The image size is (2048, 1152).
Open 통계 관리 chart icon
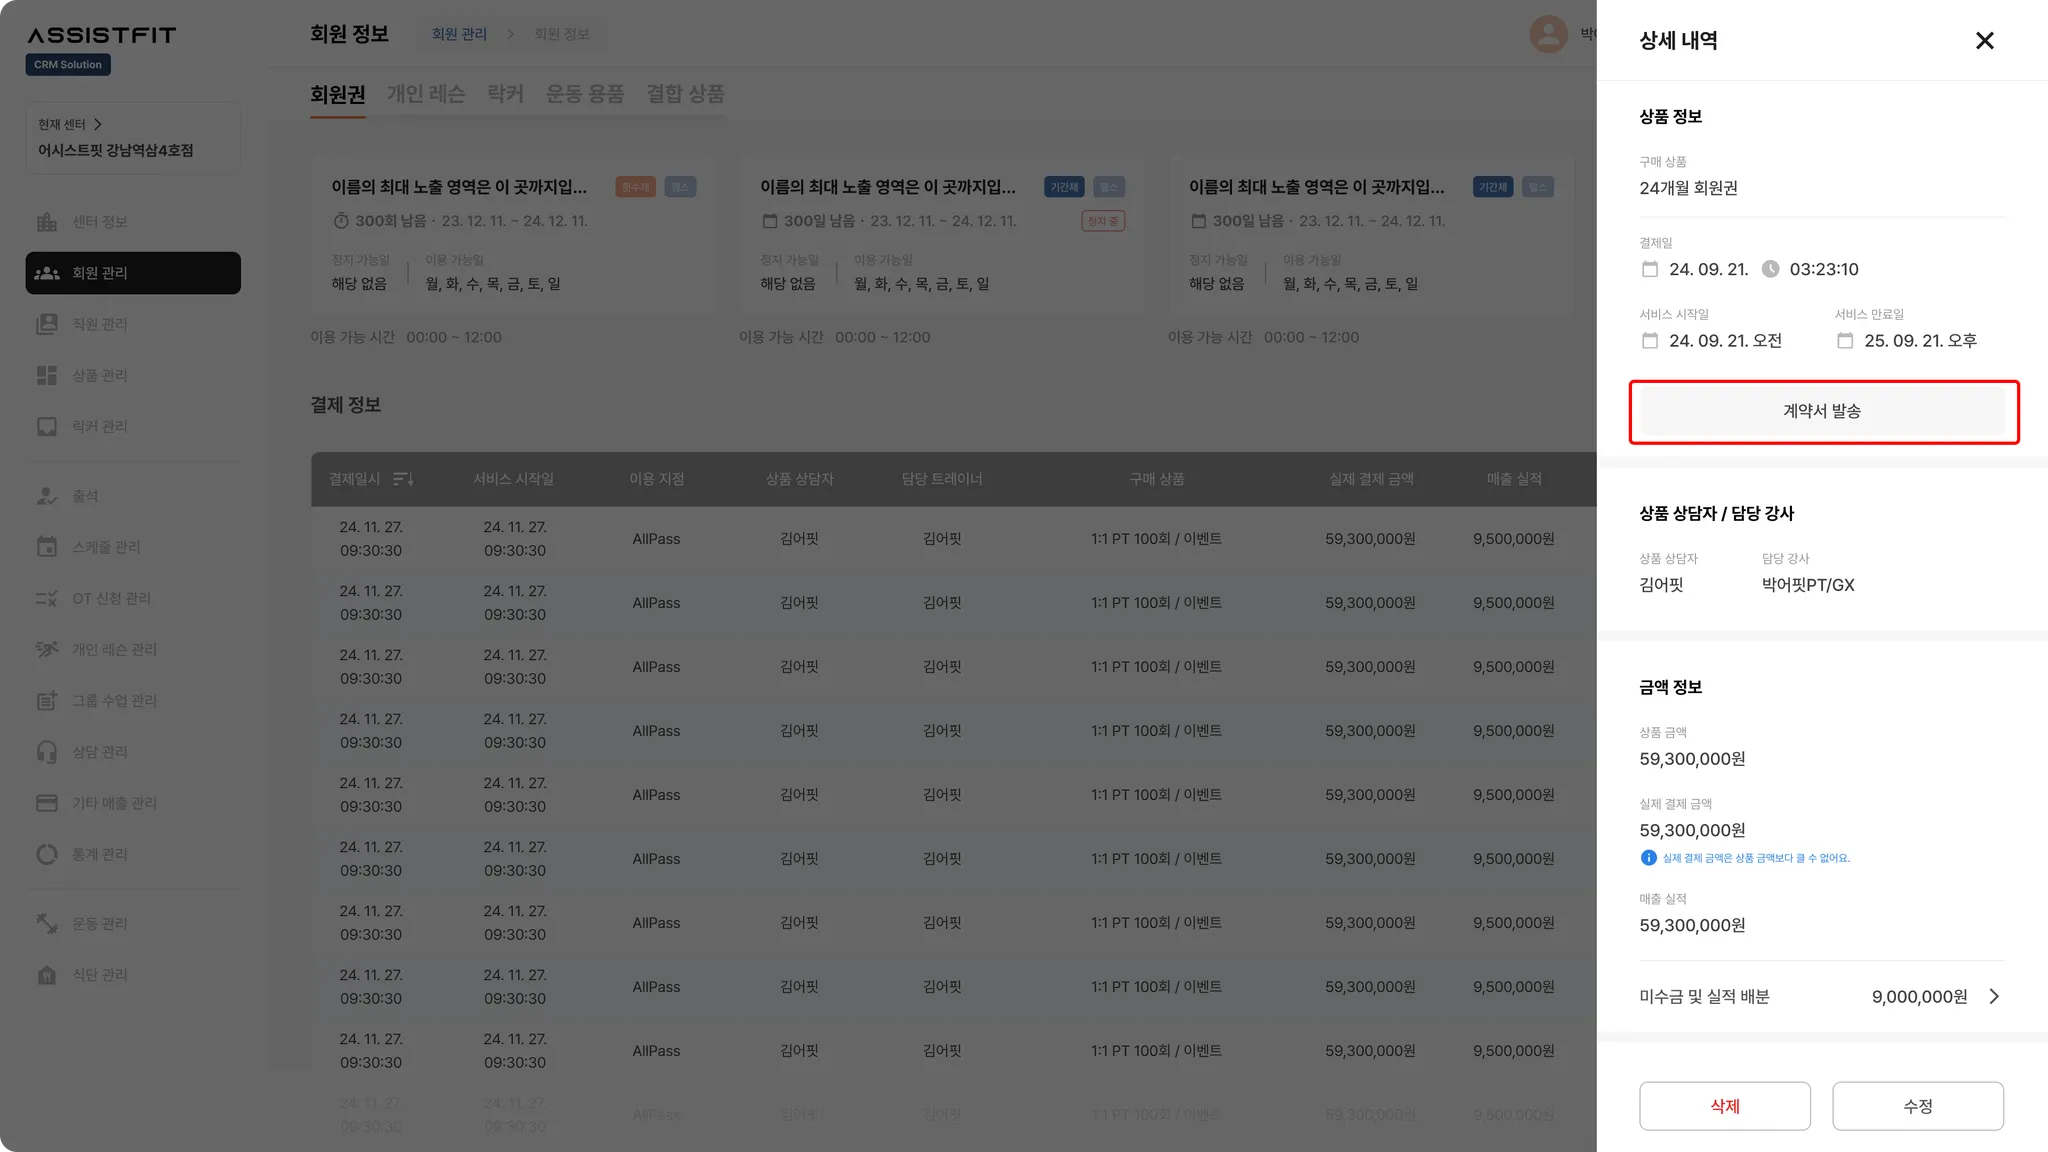click(47, 855)
